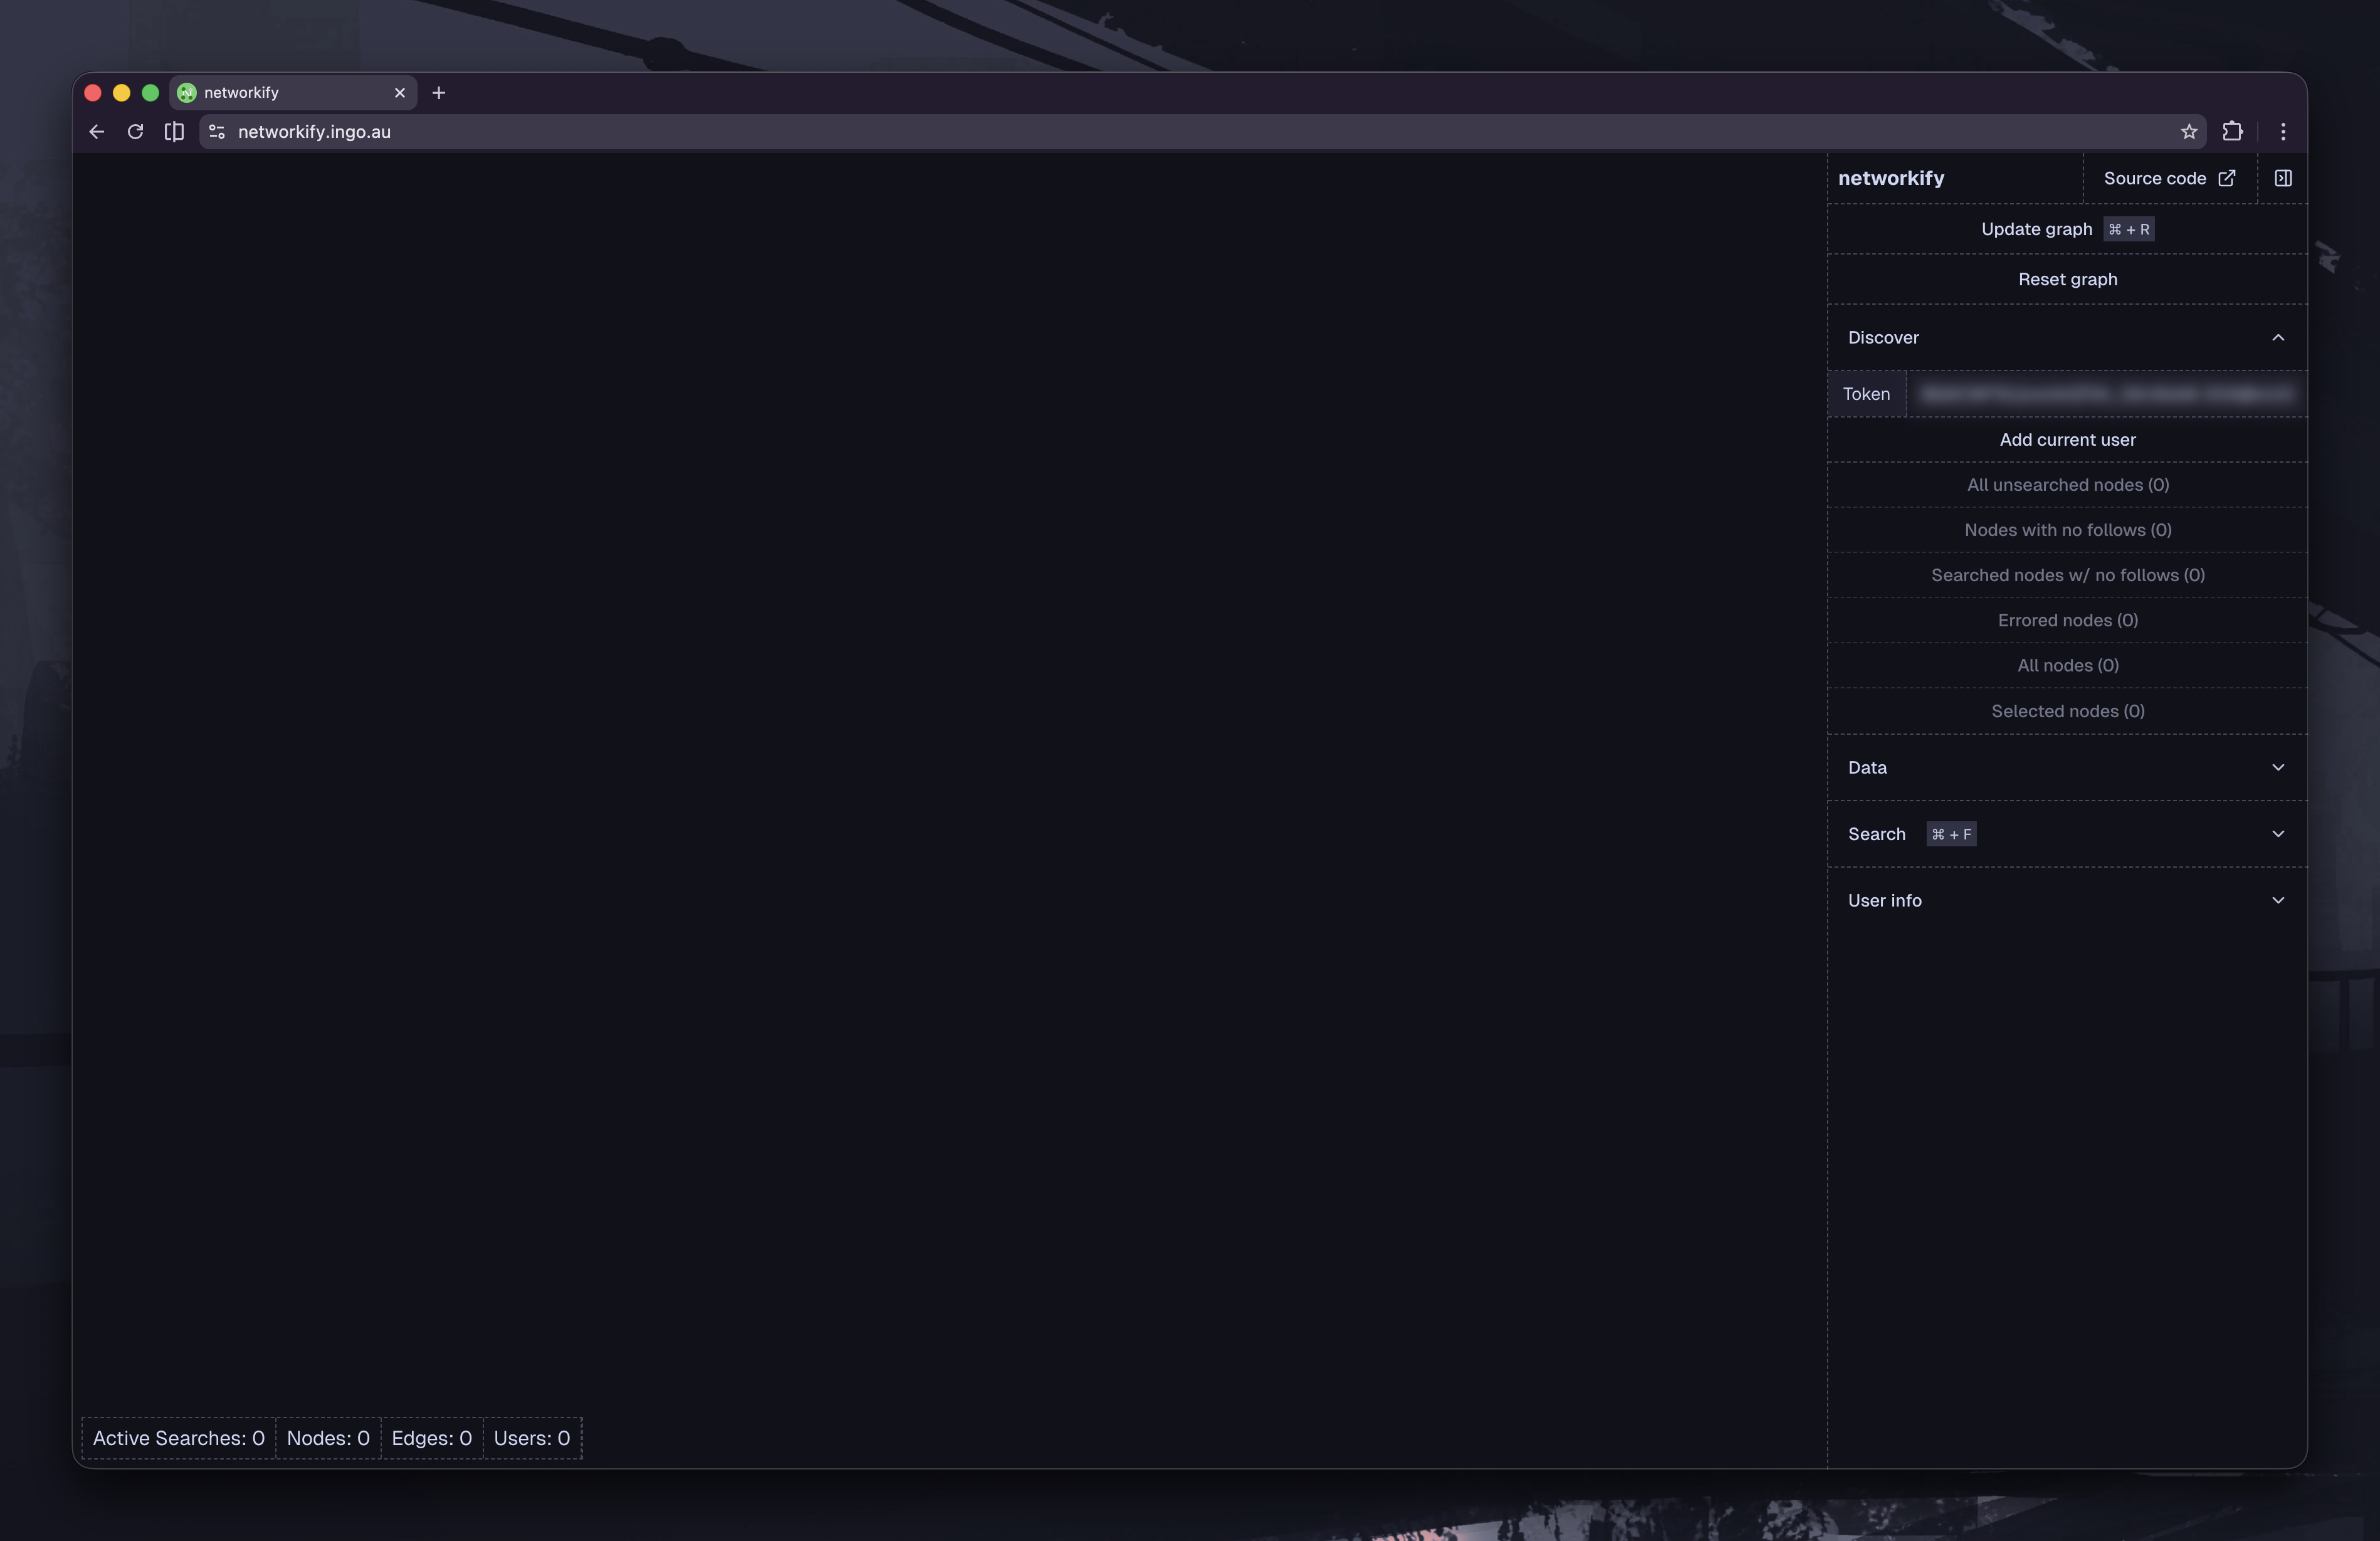Image resolution: width=2380 pixels, height=1541 pixels.
Task: Click the browser back arrow
Action: coord(97,132)
